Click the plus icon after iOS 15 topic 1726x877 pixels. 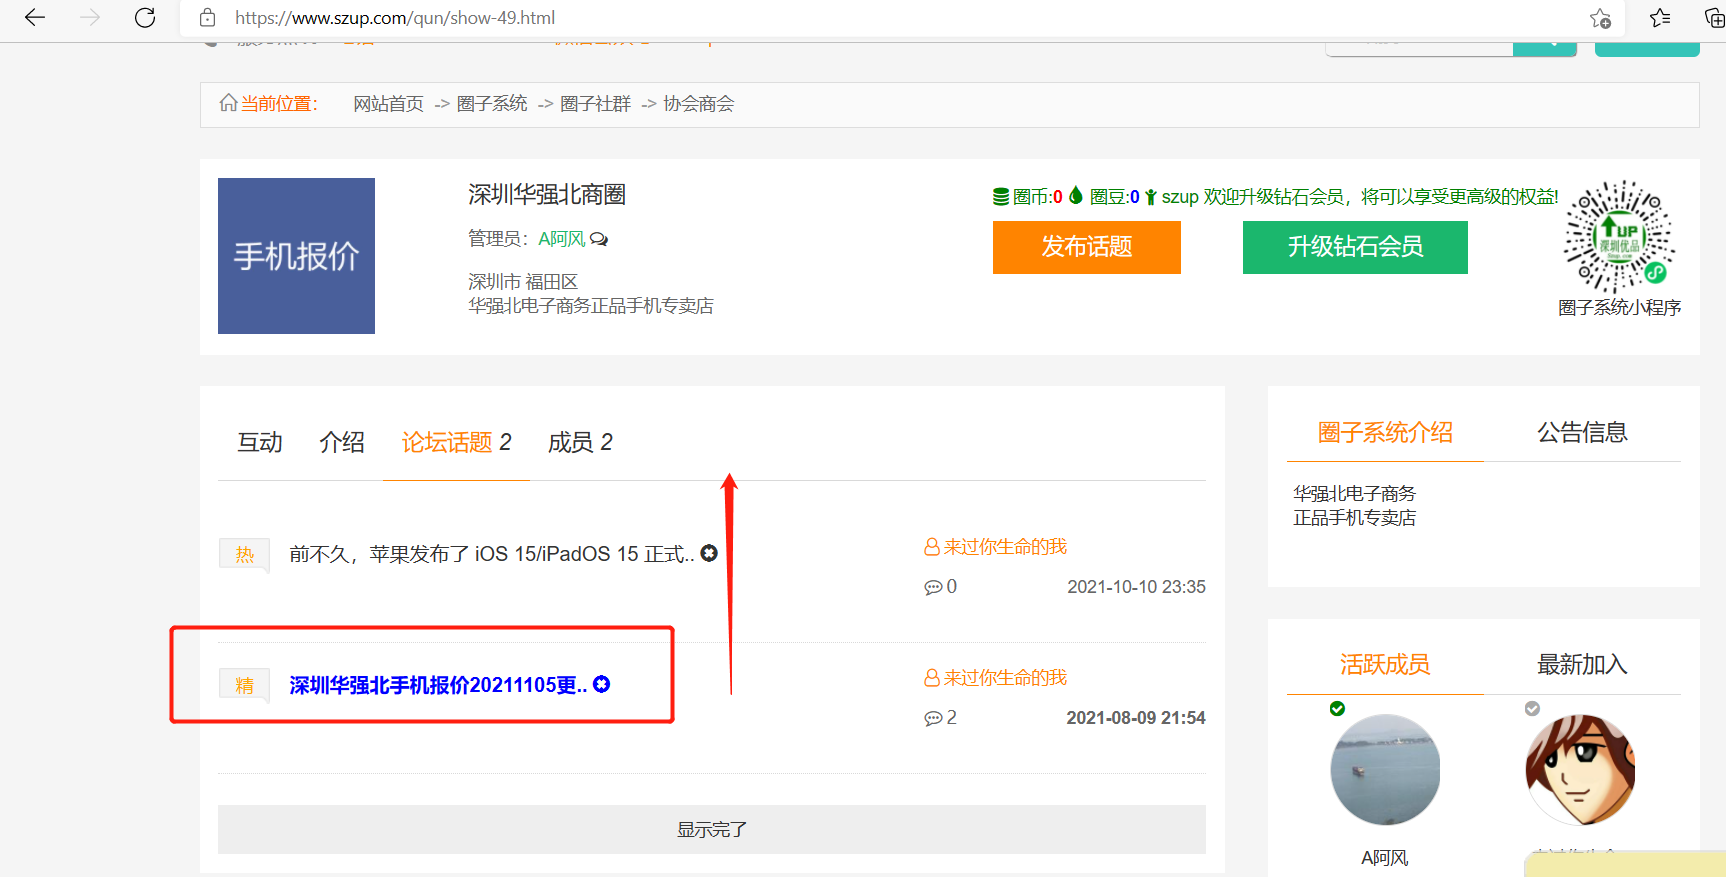click(x=709, y=553)
